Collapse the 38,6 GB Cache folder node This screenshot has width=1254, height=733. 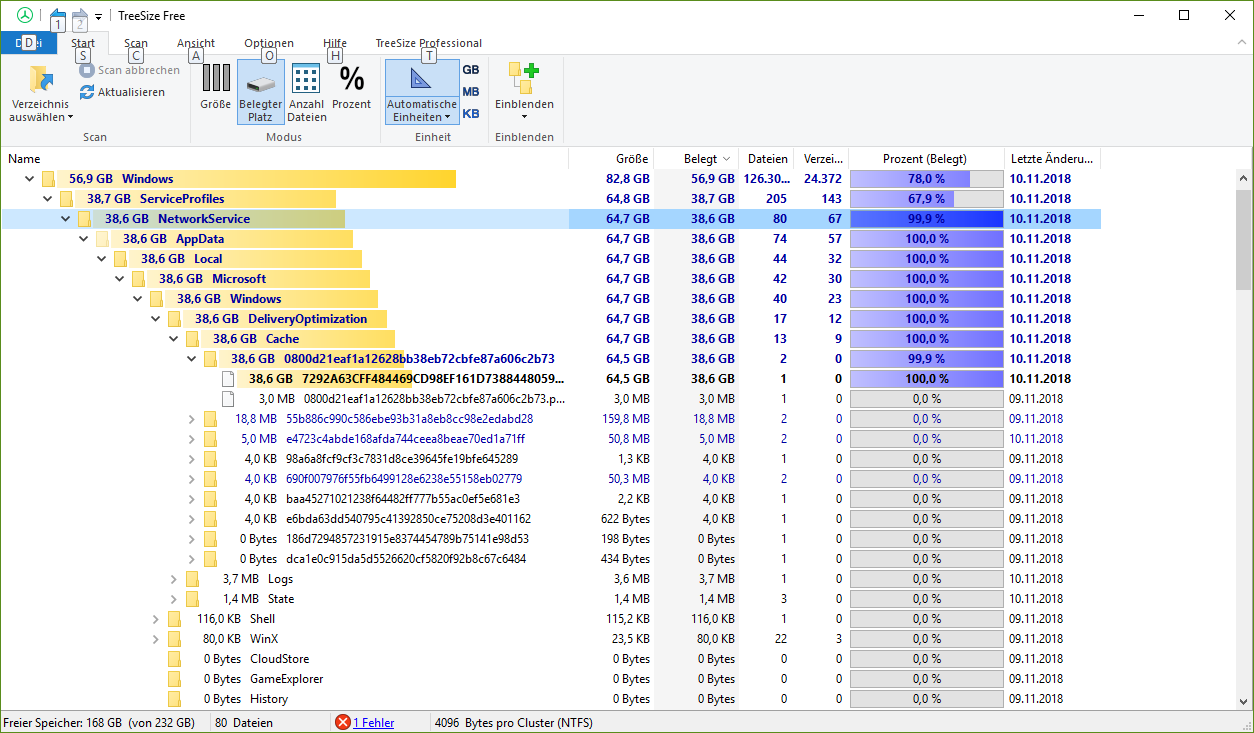[174, 339]
